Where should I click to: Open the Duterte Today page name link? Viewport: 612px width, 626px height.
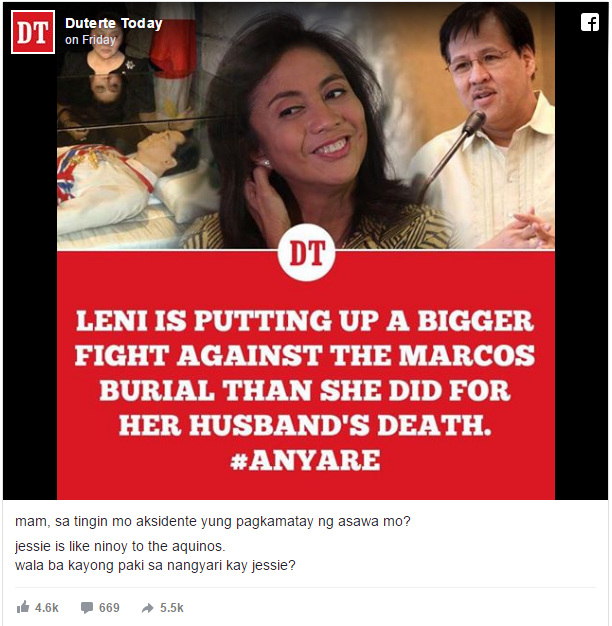tap(113, 24)
